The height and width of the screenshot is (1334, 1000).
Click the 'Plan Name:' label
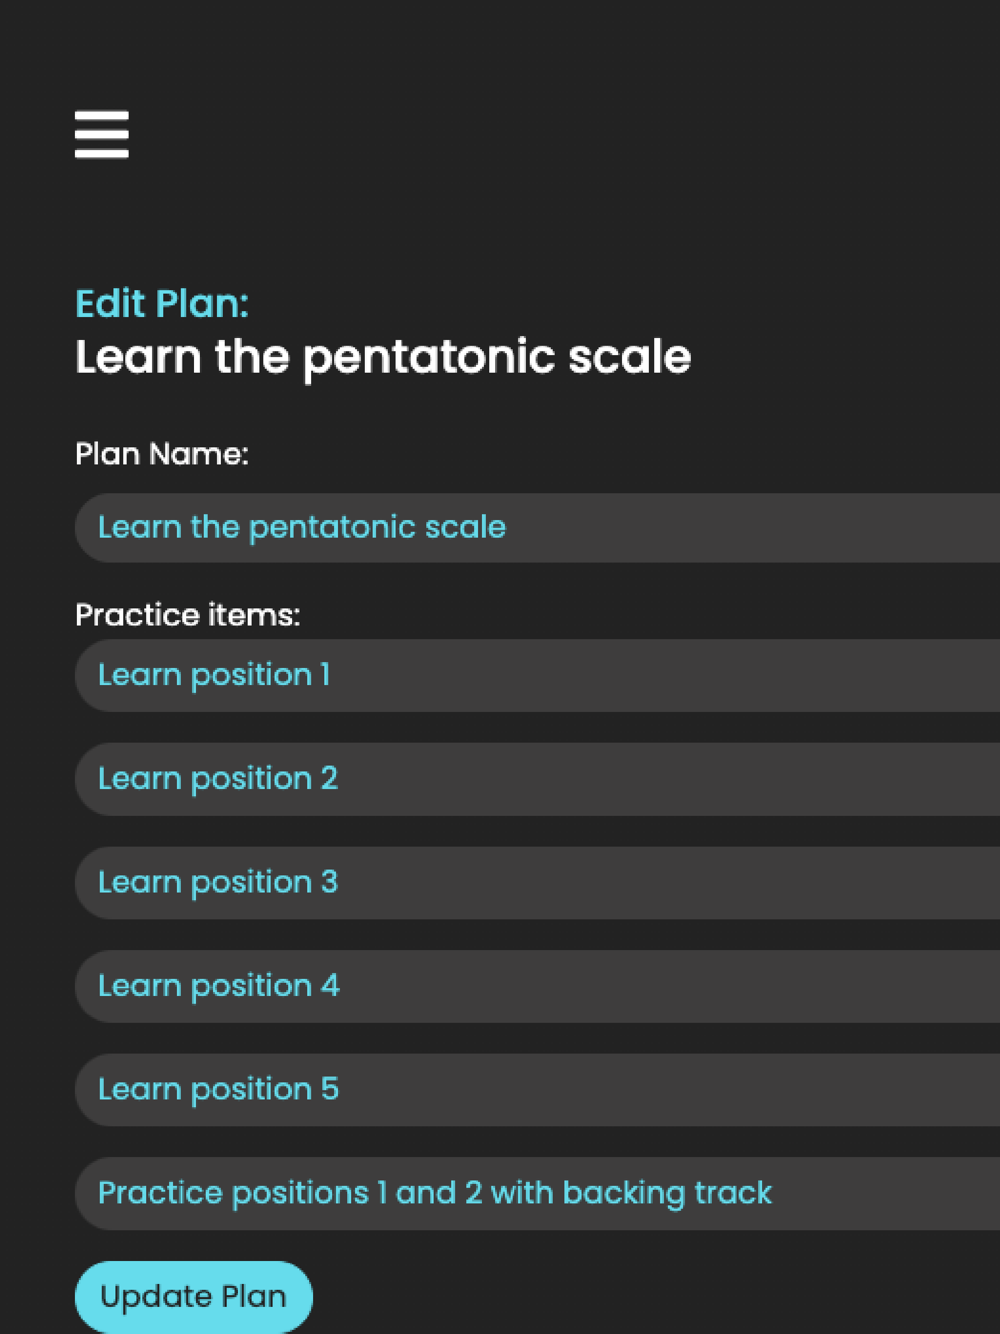coord(162,454)
